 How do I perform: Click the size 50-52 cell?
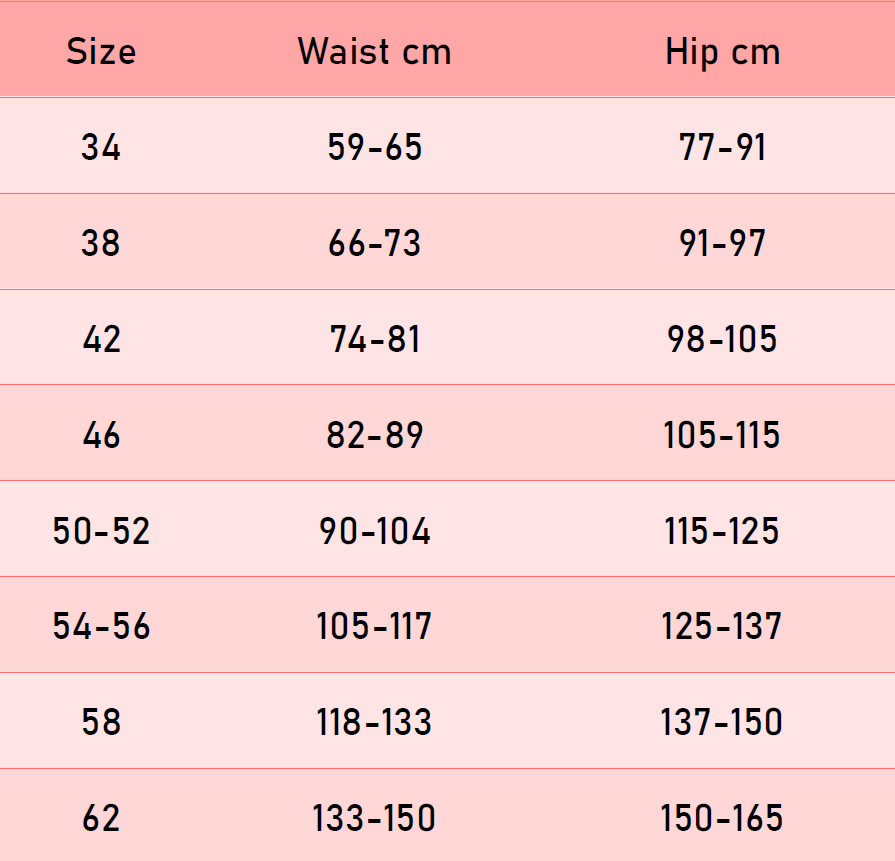click(x=101, y=531)
